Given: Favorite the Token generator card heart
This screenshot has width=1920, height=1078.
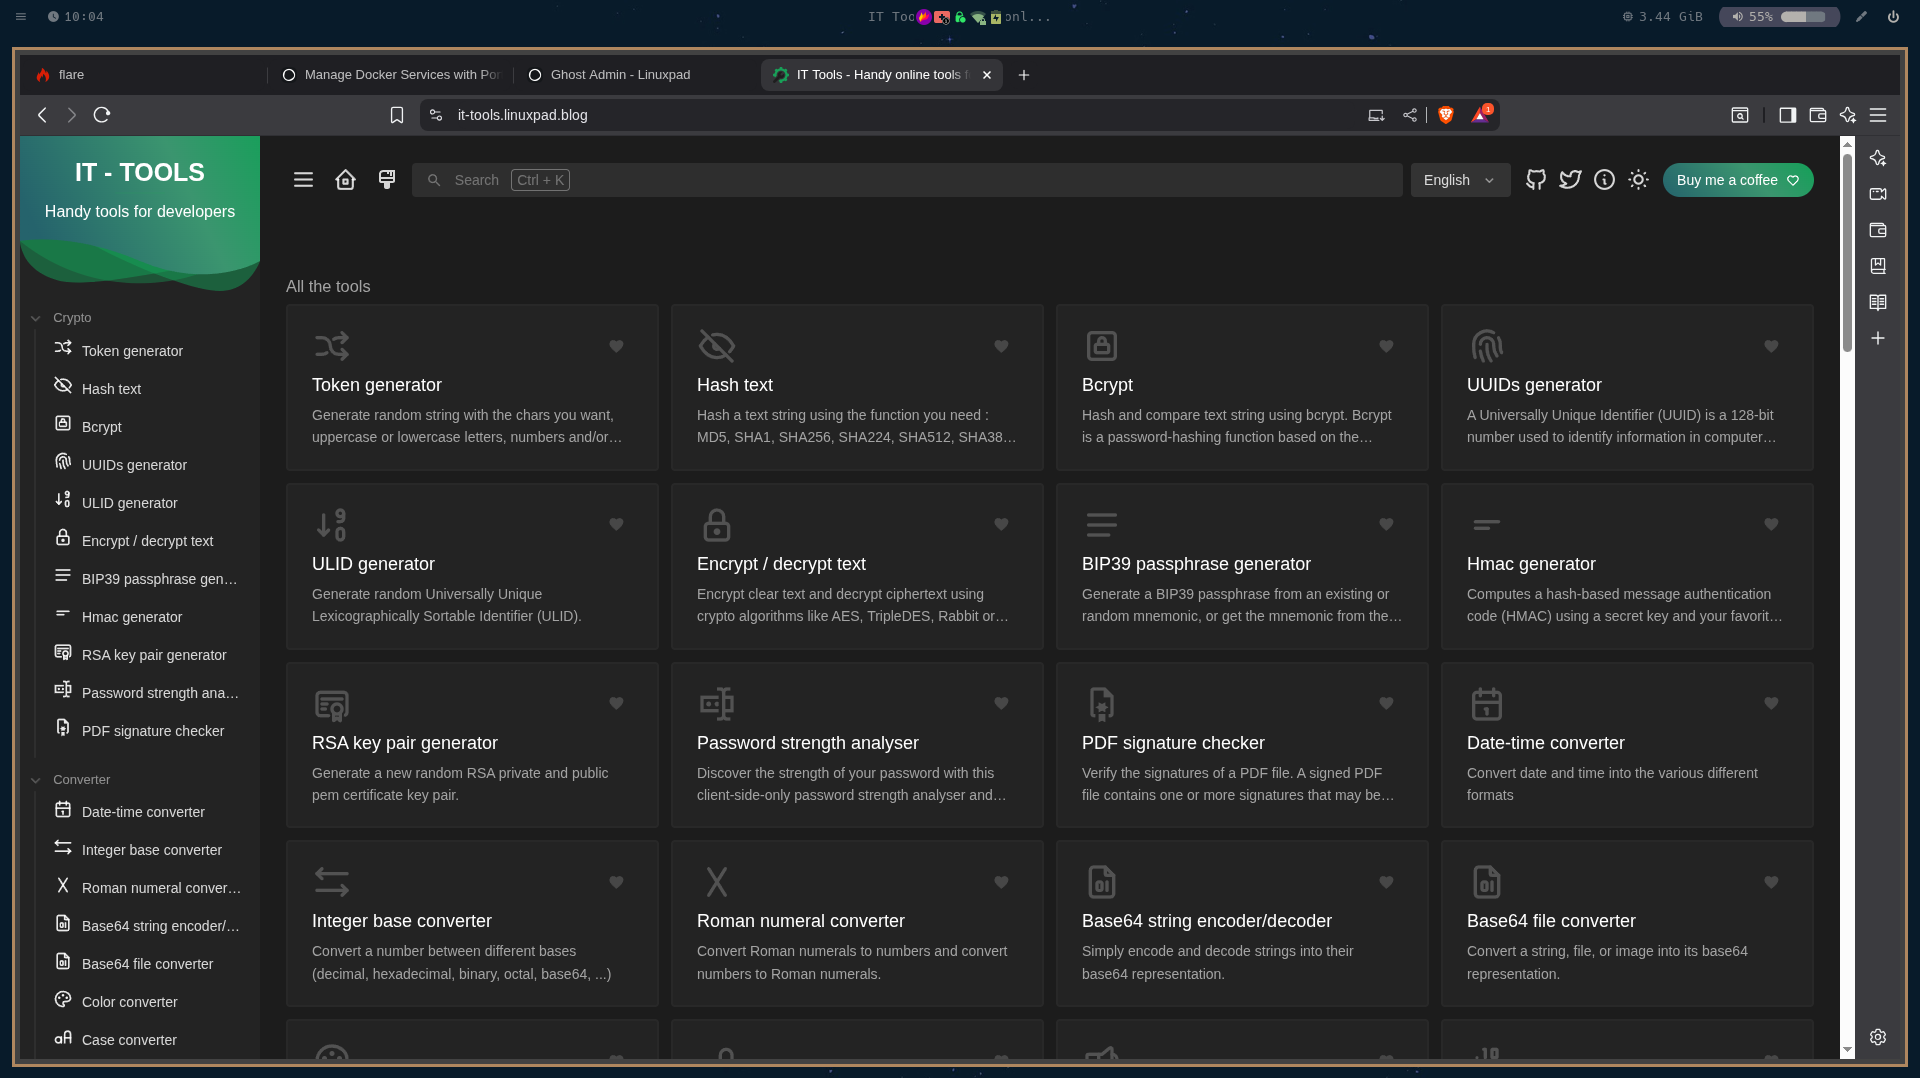Looking at the screenshot, I should (x=616, y=346).
